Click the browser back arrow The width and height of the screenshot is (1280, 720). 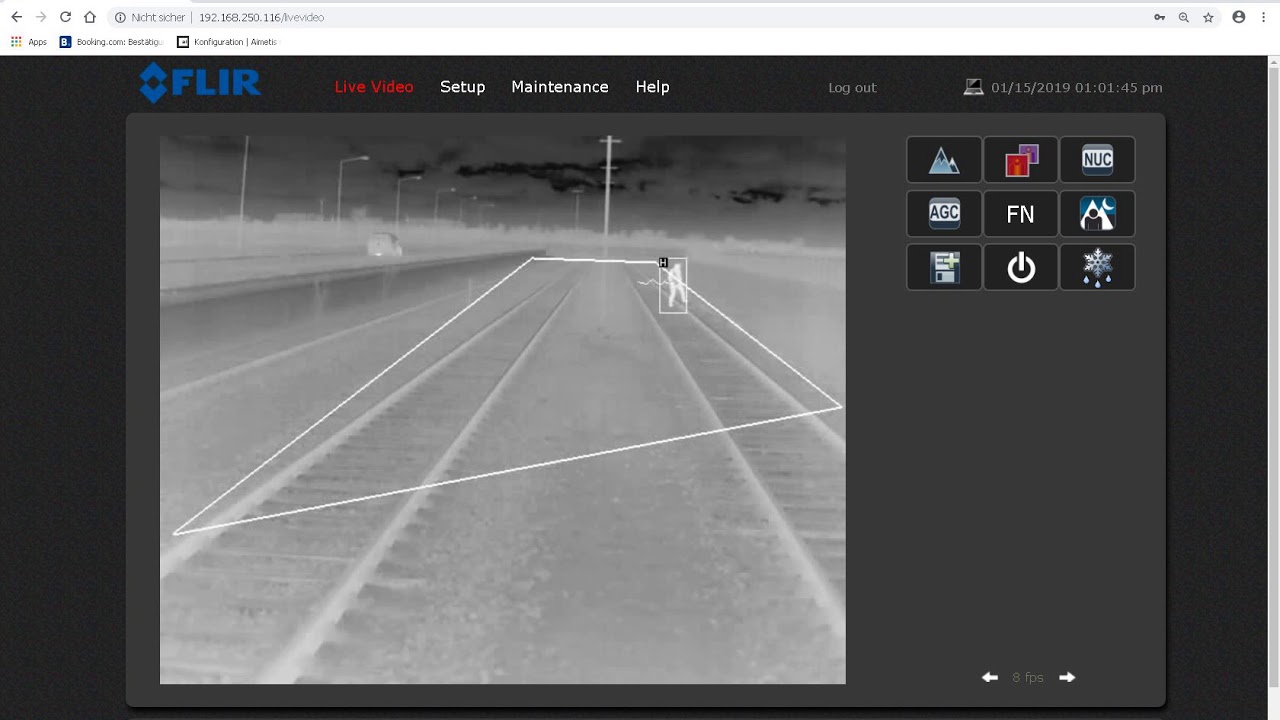coord(16,17)
